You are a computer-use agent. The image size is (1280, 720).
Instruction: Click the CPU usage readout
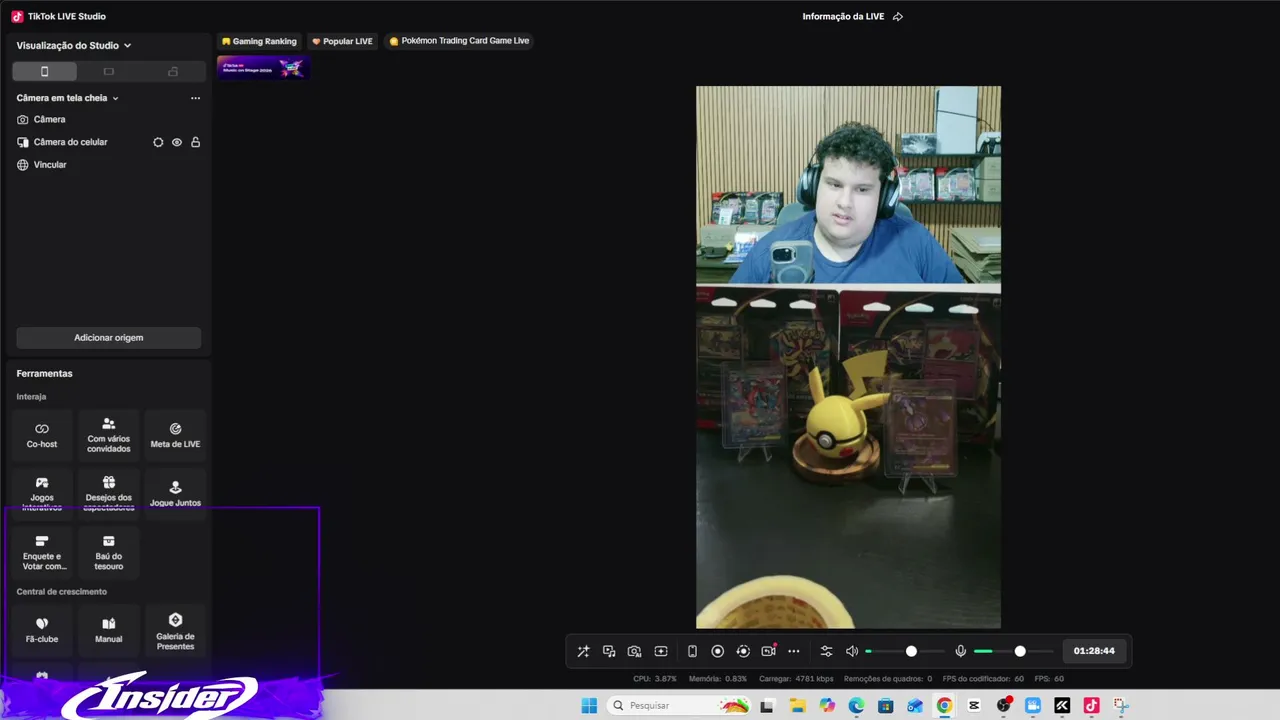click(x=655, y=679)
